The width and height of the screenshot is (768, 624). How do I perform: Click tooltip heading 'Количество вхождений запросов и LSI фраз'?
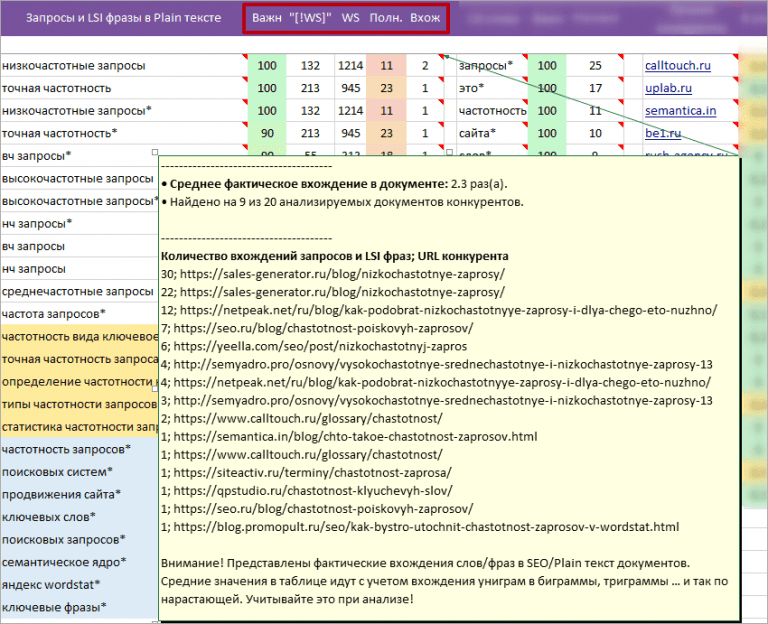coord(335,256)
